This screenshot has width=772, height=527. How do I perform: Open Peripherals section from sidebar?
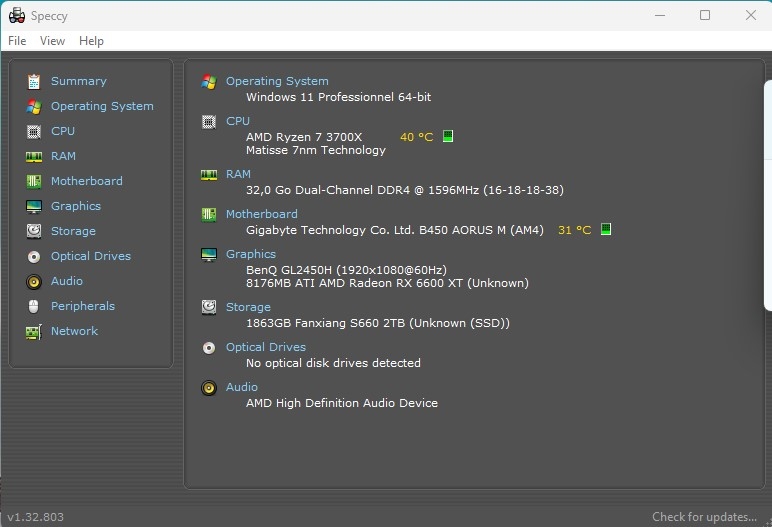point(83,306)
